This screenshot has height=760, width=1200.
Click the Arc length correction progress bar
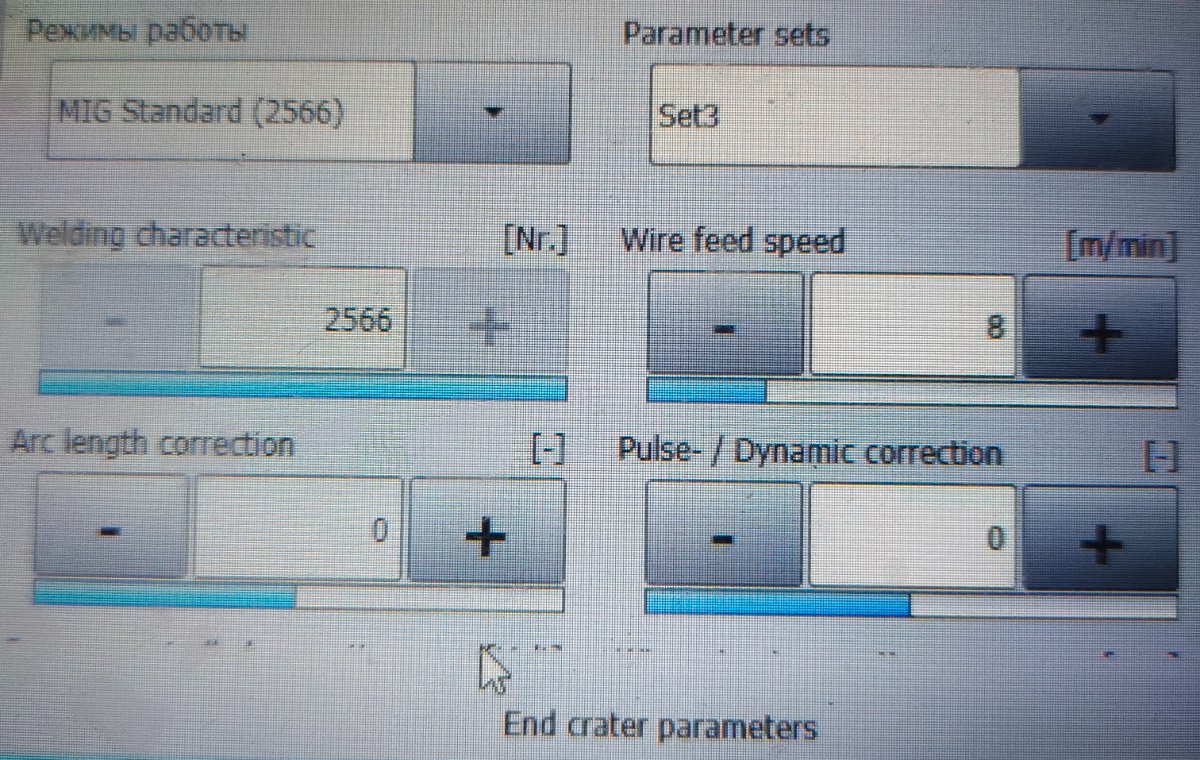298,598
